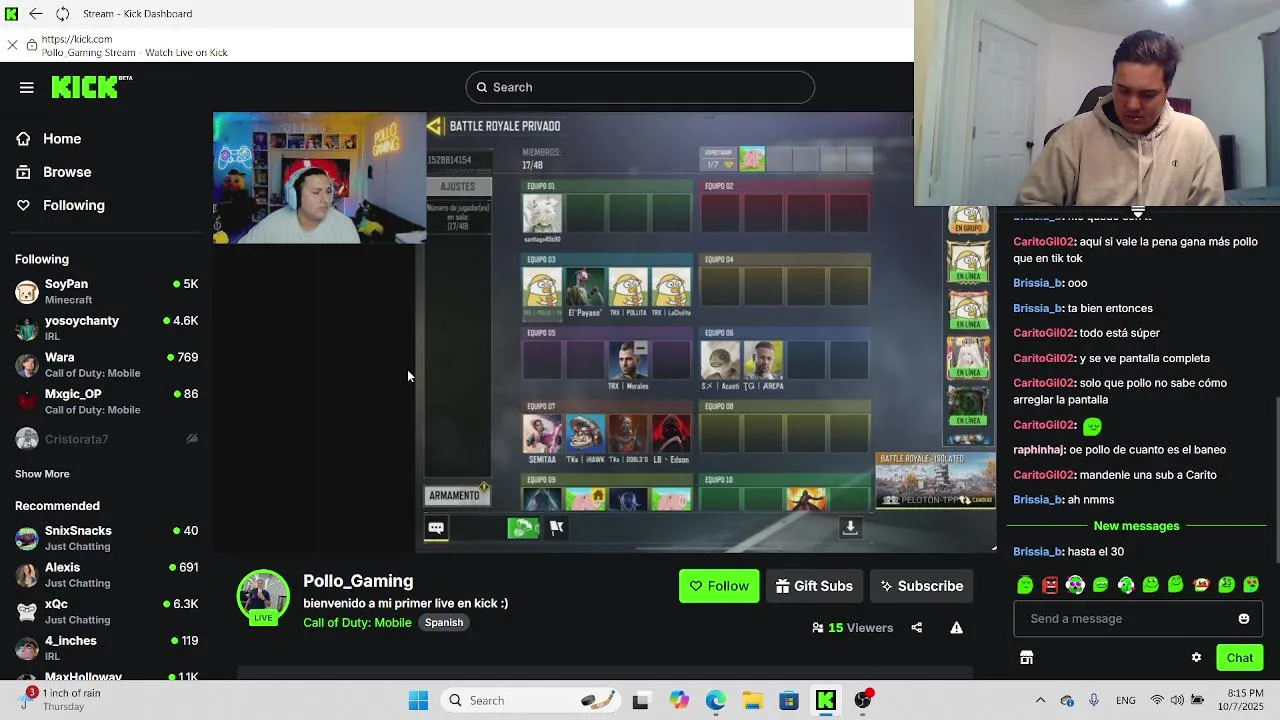Go back using browser back arrow
The width and height of the screenshot is (1280, 720).
[x=36, y=14]
